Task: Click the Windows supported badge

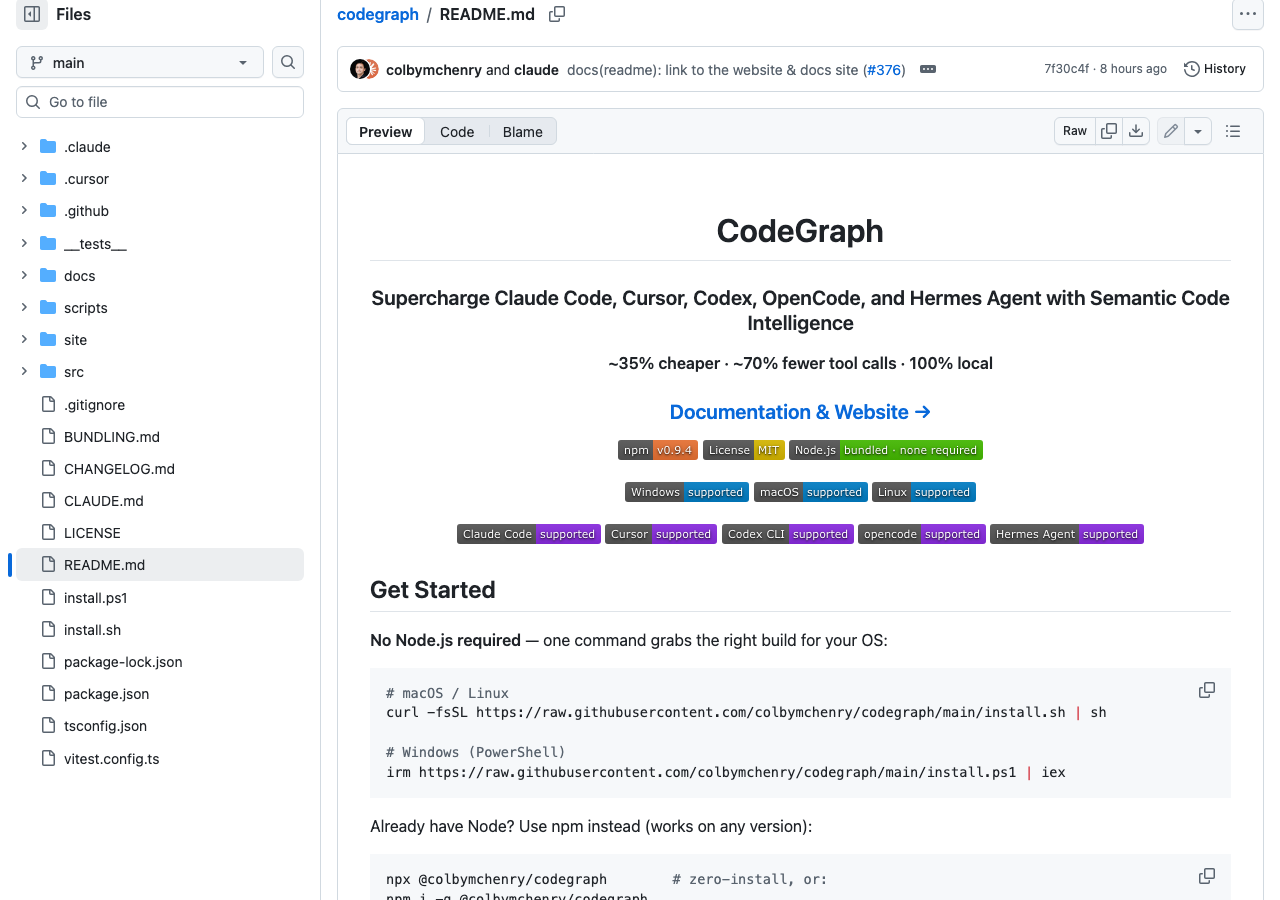Action: click(x=687, y=492)
